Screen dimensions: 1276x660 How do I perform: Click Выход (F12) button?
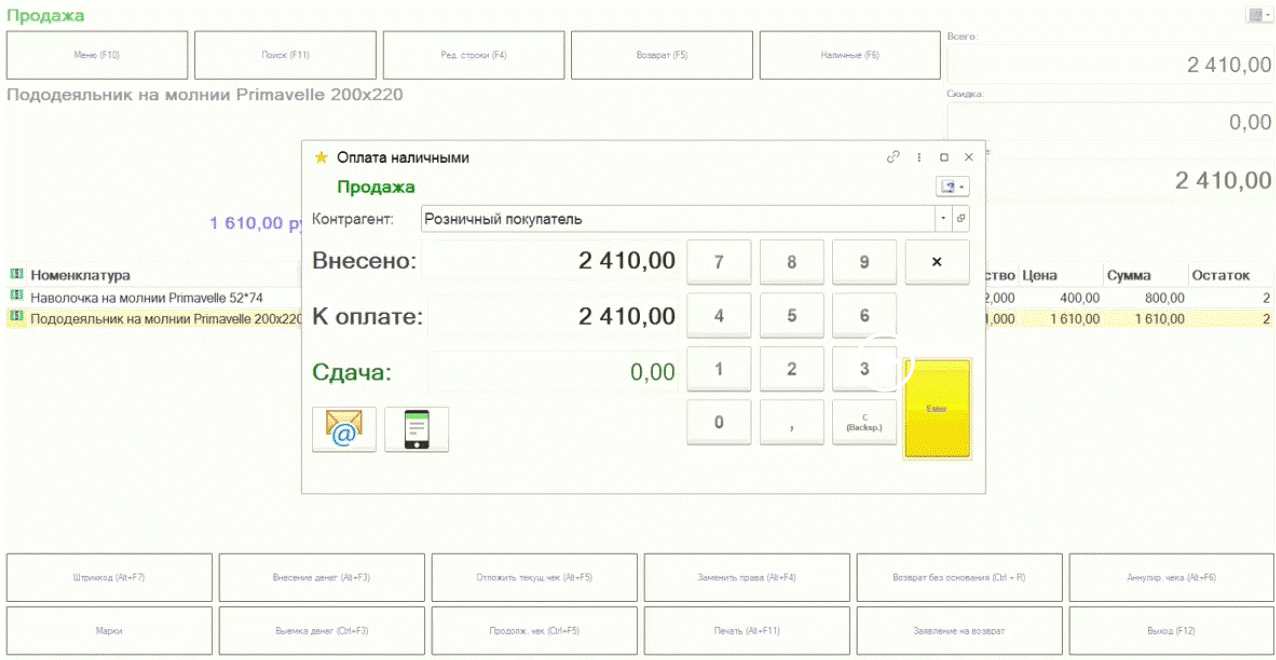click(x=1172, y=631)
